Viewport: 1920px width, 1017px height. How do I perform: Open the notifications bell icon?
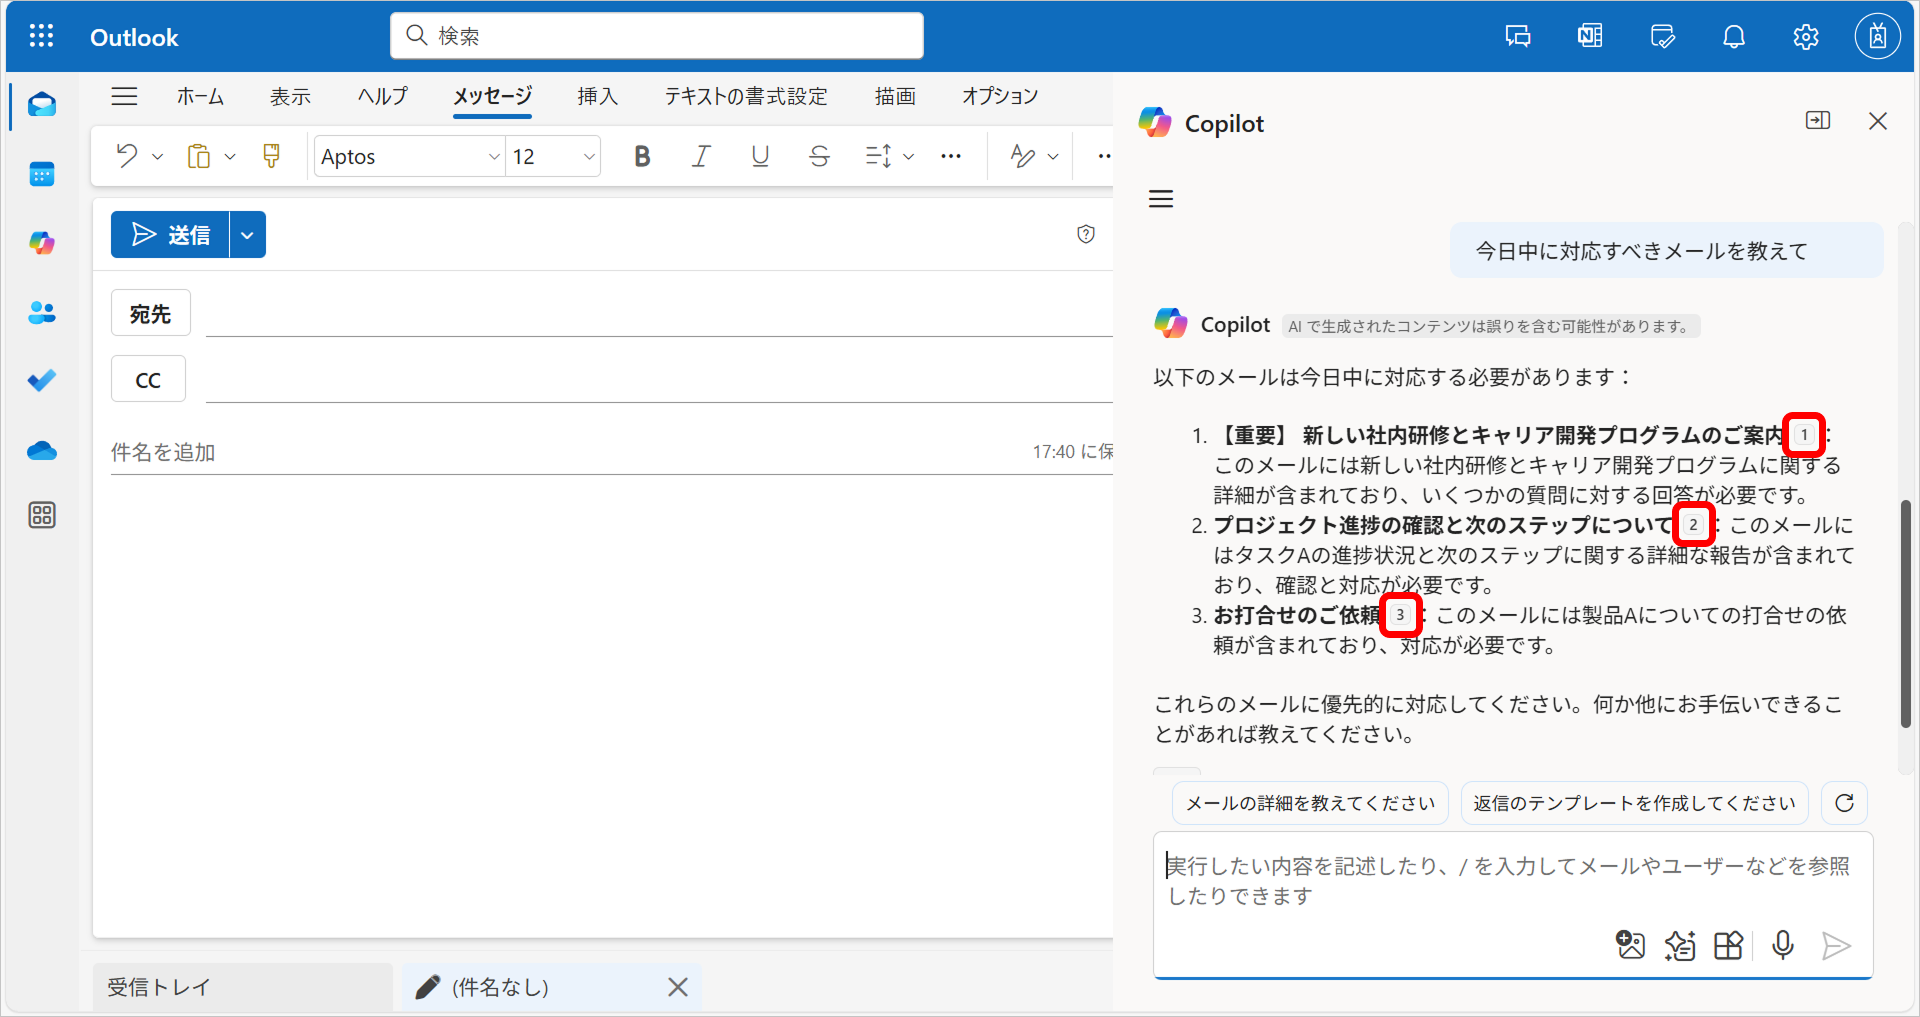(x=1734, y=37)
